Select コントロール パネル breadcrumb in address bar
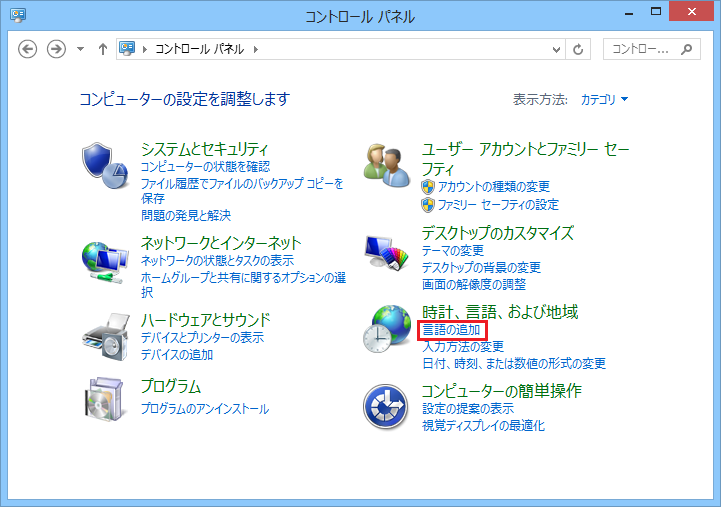The width and height of the screenshot is (721, 507). pyautogui.click(x=201, y=48)
